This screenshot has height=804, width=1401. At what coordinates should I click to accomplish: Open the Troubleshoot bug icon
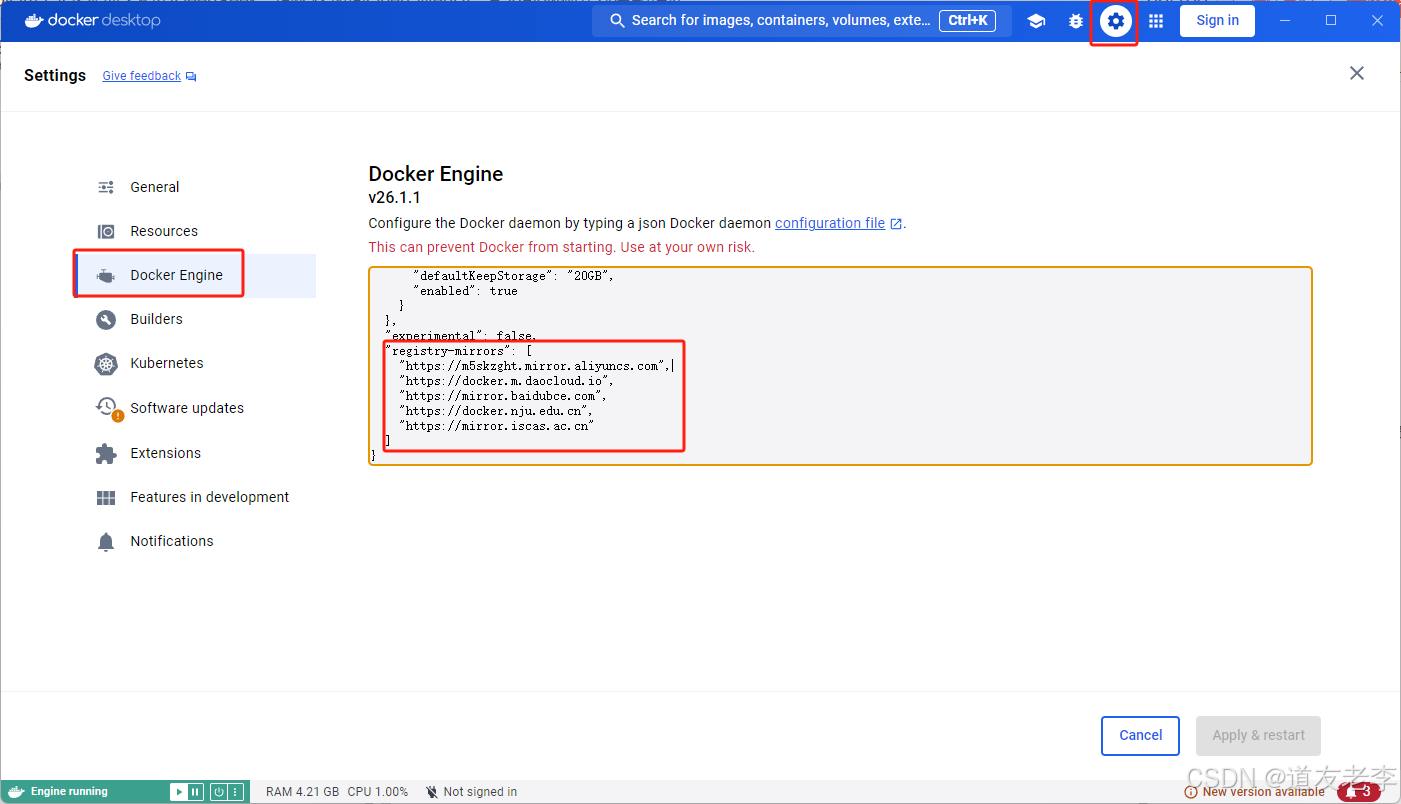pos(1076,21)
